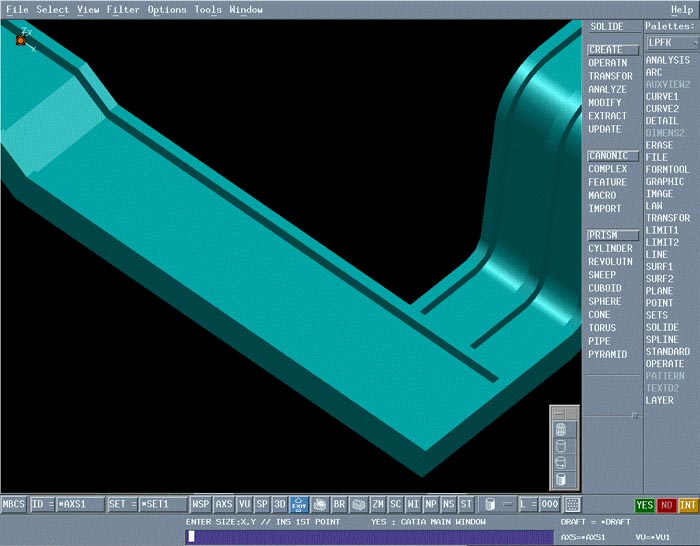
Task: Click the printer icon in bottom toolbar
Action: point(320,505)
